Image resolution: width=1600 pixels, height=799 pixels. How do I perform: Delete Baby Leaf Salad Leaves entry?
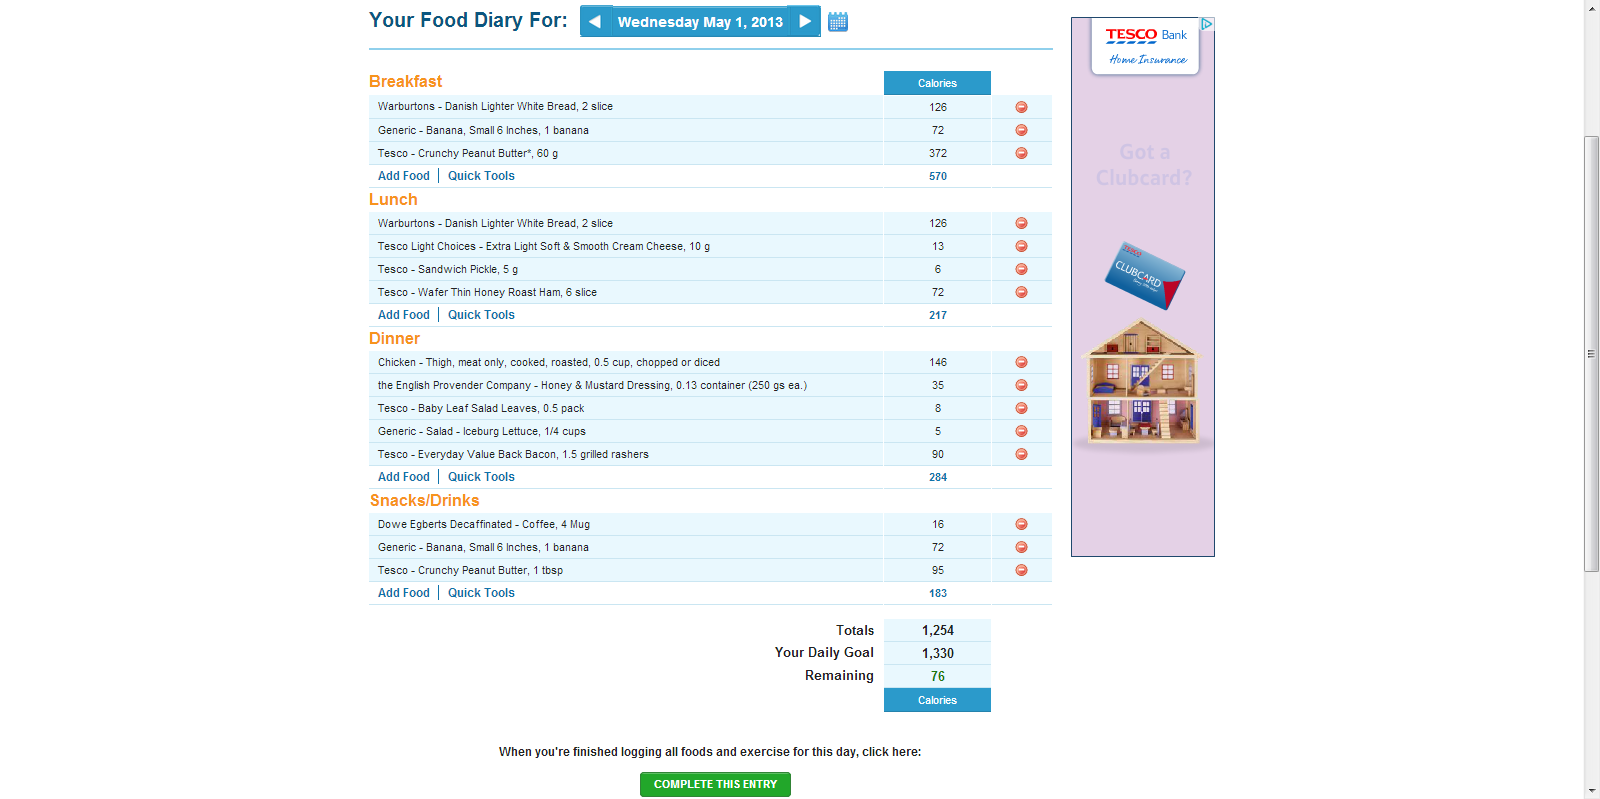[1021, 408]
